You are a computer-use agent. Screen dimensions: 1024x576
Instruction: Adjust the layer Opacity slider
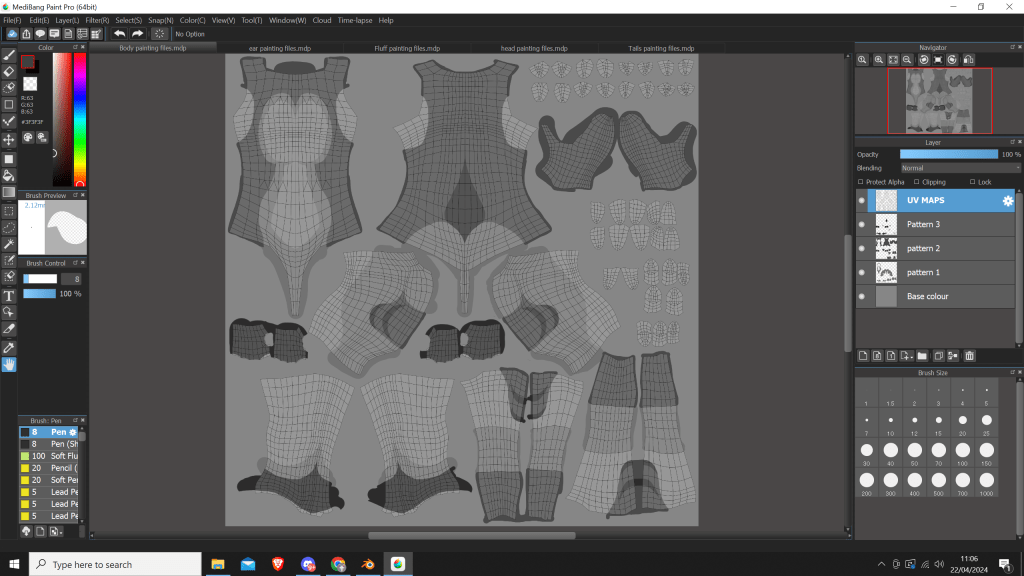[x=948, y=154]
